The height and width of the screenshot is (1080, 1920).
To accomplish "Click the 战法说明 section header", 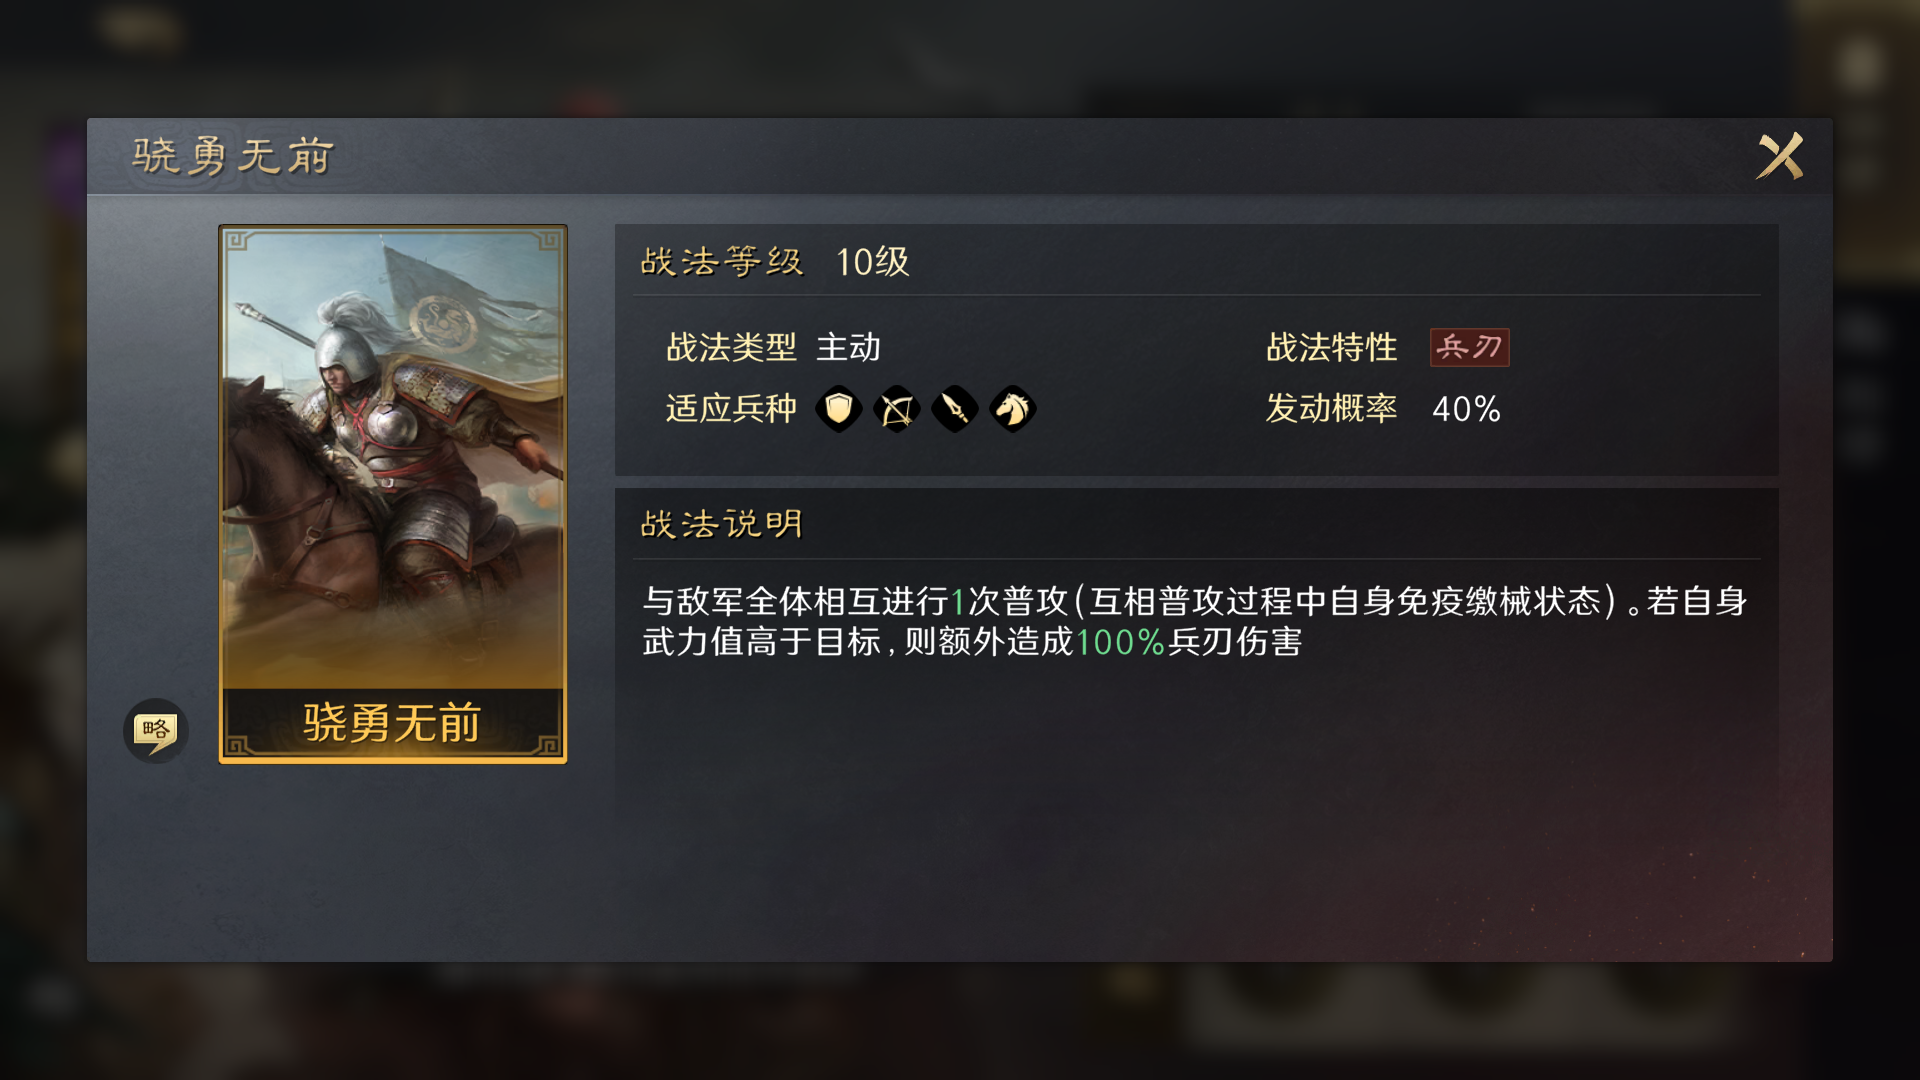I will 721,523.
